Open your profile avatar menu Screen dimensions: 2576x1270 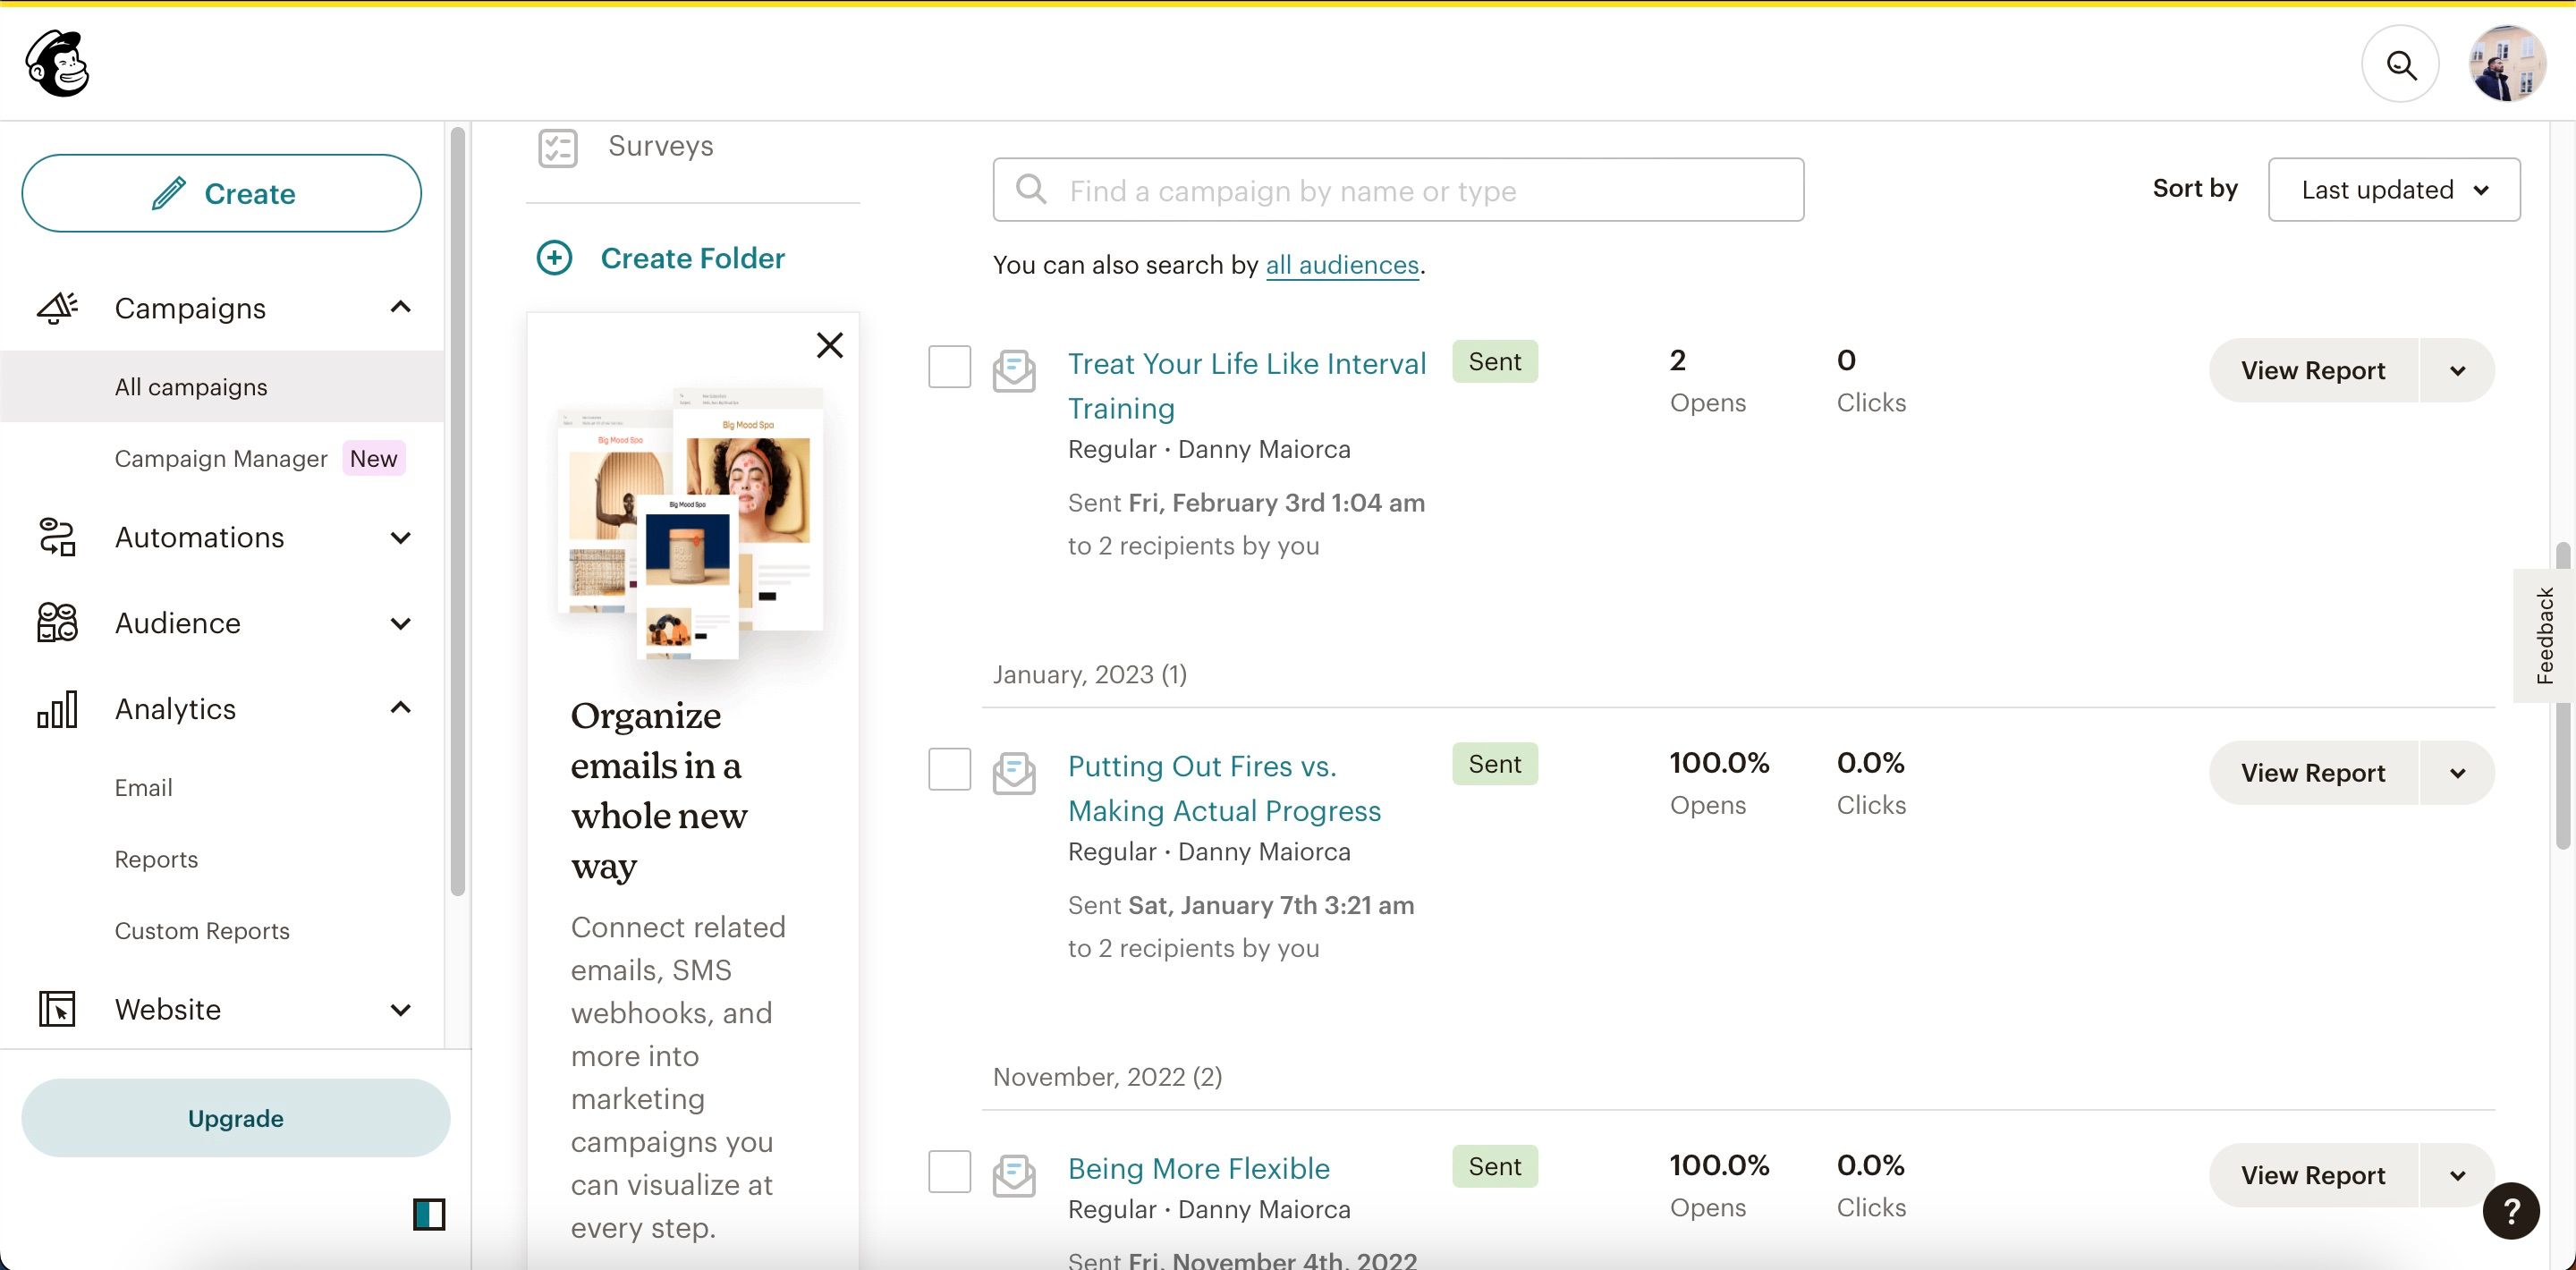pos(2507,63)
